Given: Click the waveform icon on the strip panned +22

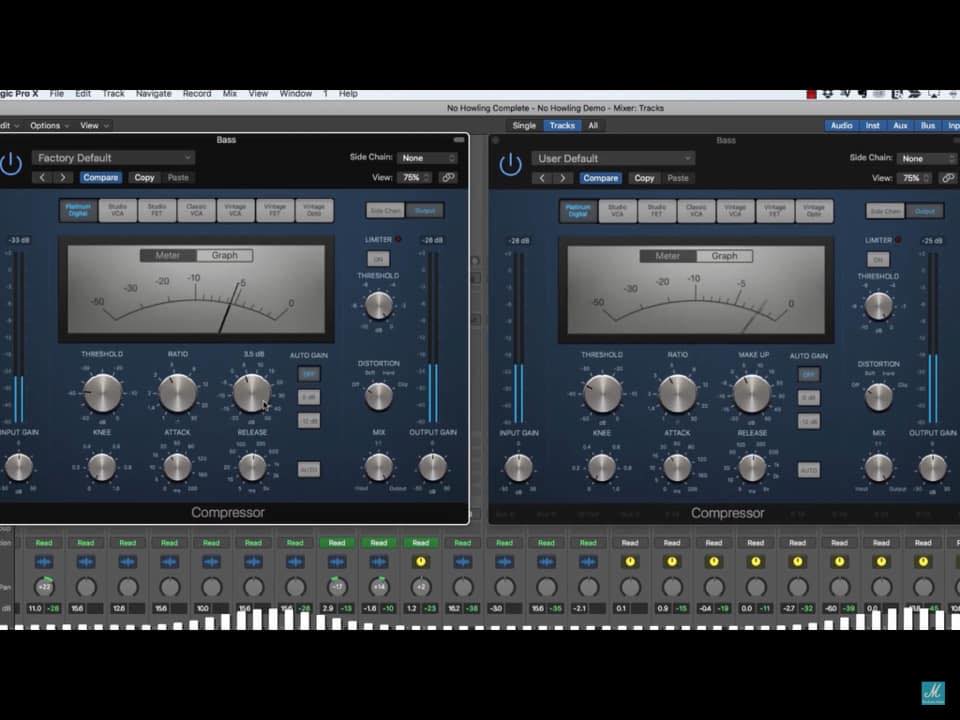Looking at the screenshot, I should 43,561.
